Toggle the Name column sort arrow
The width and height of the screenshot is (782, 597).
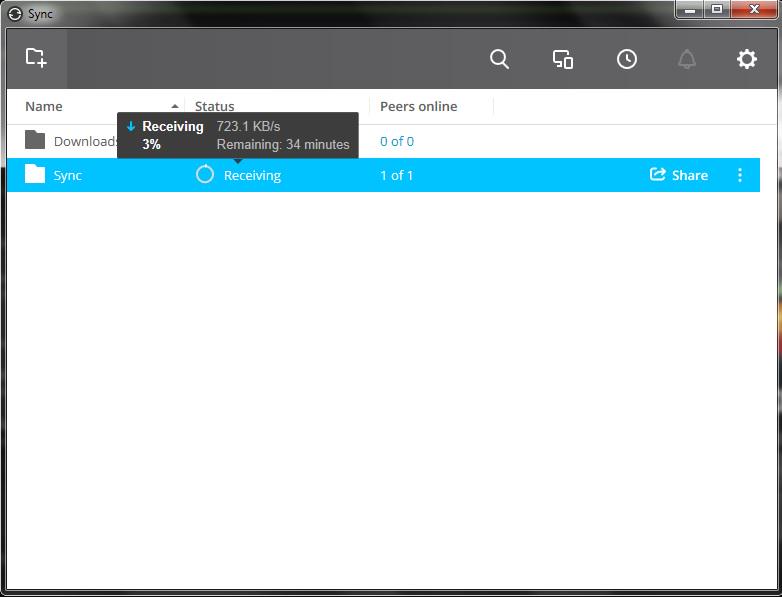pyautogui.click(x=175, y=106)
